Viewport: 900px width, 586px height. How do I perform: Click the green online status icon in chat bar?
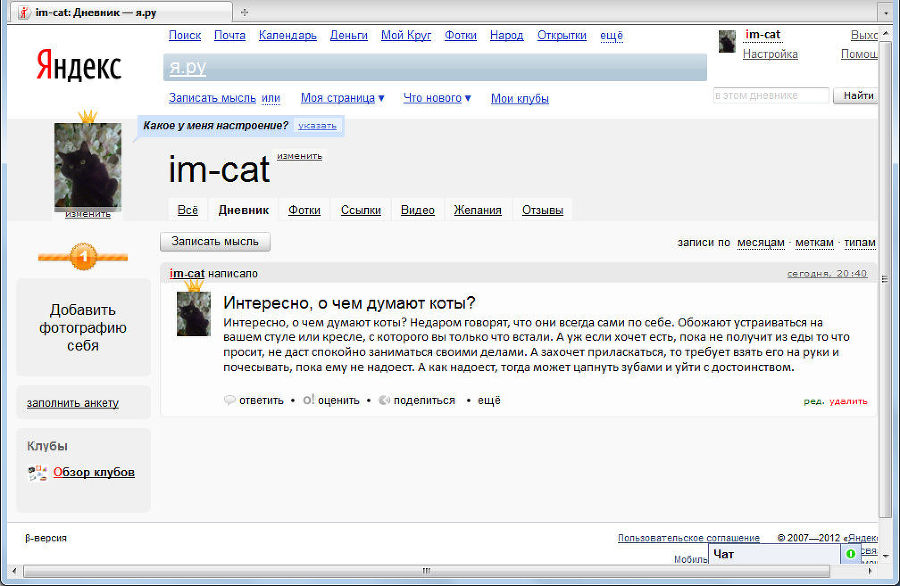click(852, 553)
